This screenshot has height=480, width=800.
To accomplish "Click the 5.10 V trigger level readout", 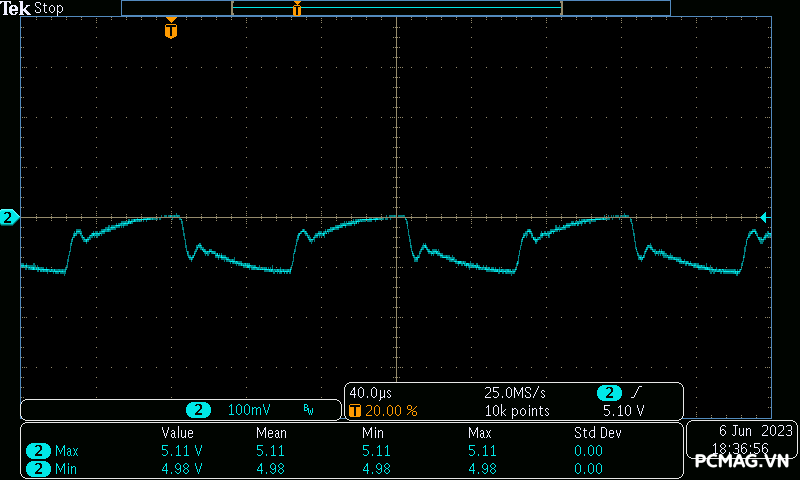I will point(623,411).
